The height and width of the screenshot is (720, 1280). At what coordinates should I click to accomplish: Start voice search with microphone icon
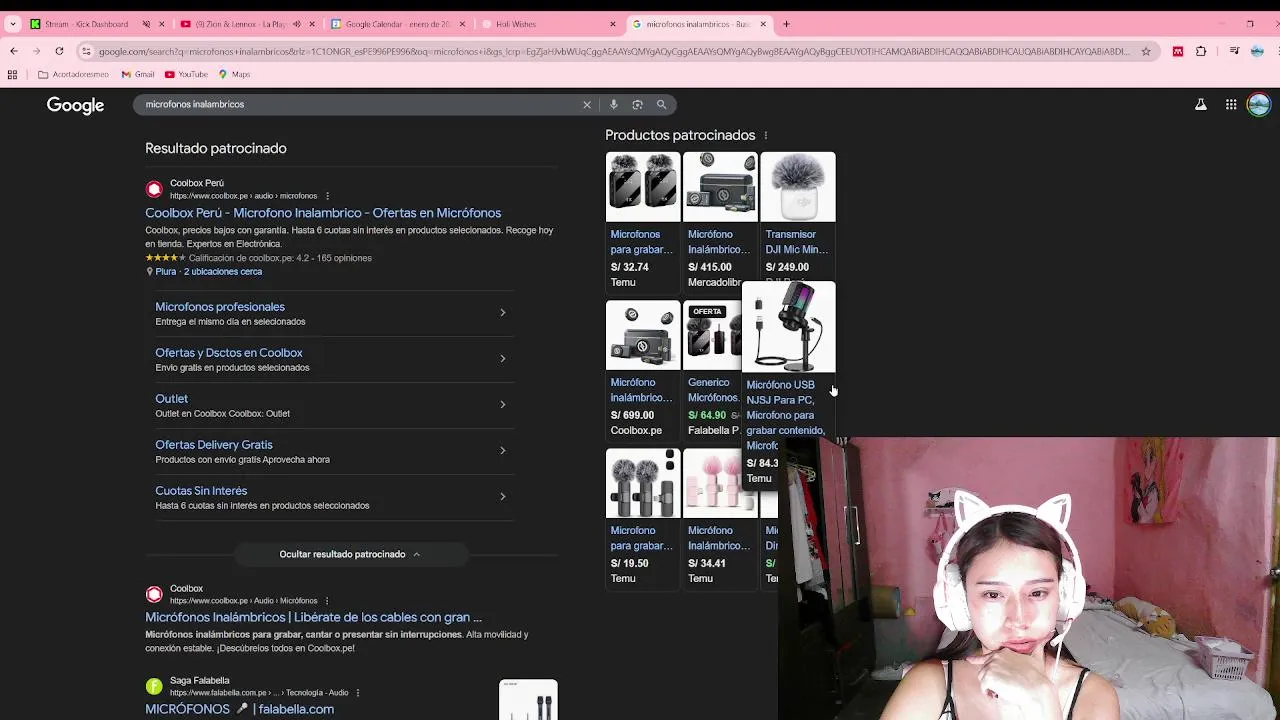613,104
